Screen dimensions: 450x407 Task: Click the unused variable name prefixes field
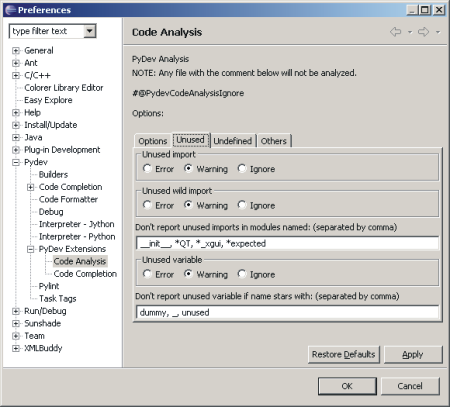click(x=287, y=312)
